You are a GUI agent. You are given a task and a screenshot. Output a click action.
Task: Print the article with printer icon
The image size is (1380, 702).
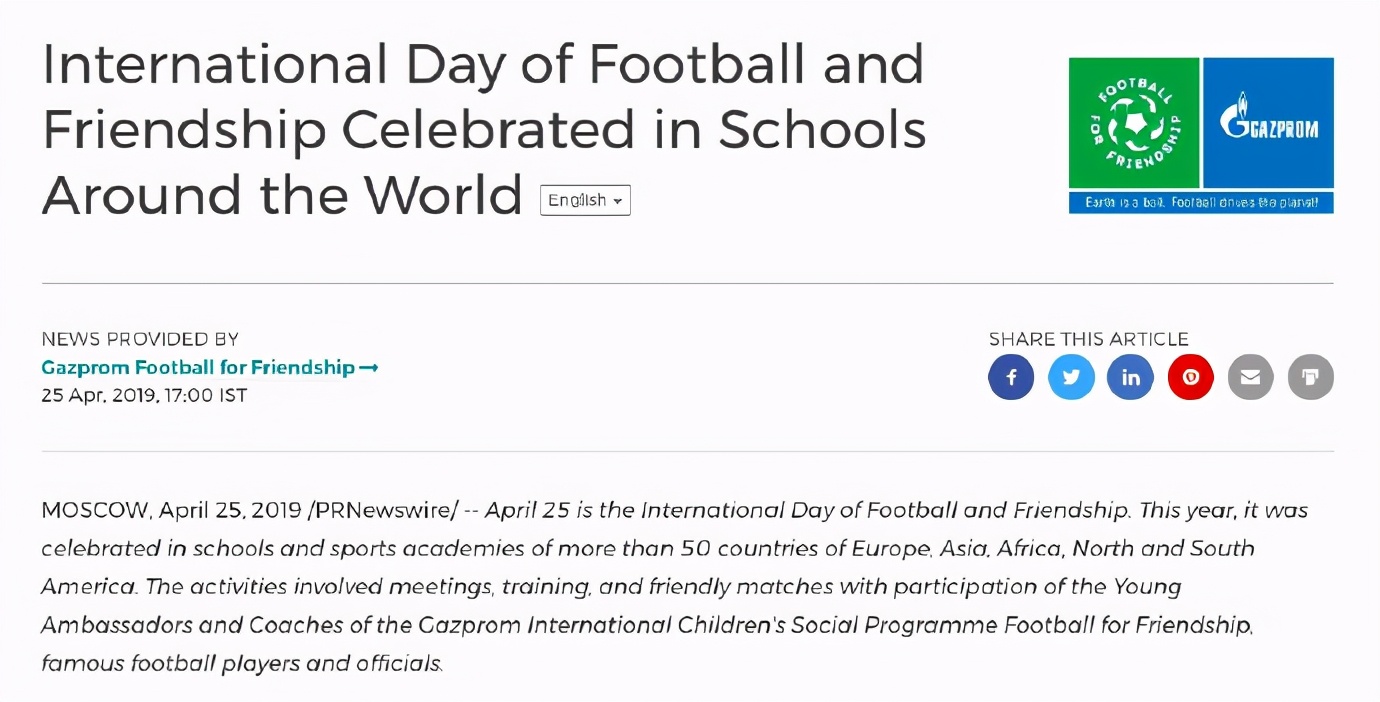pos(1310,378)
